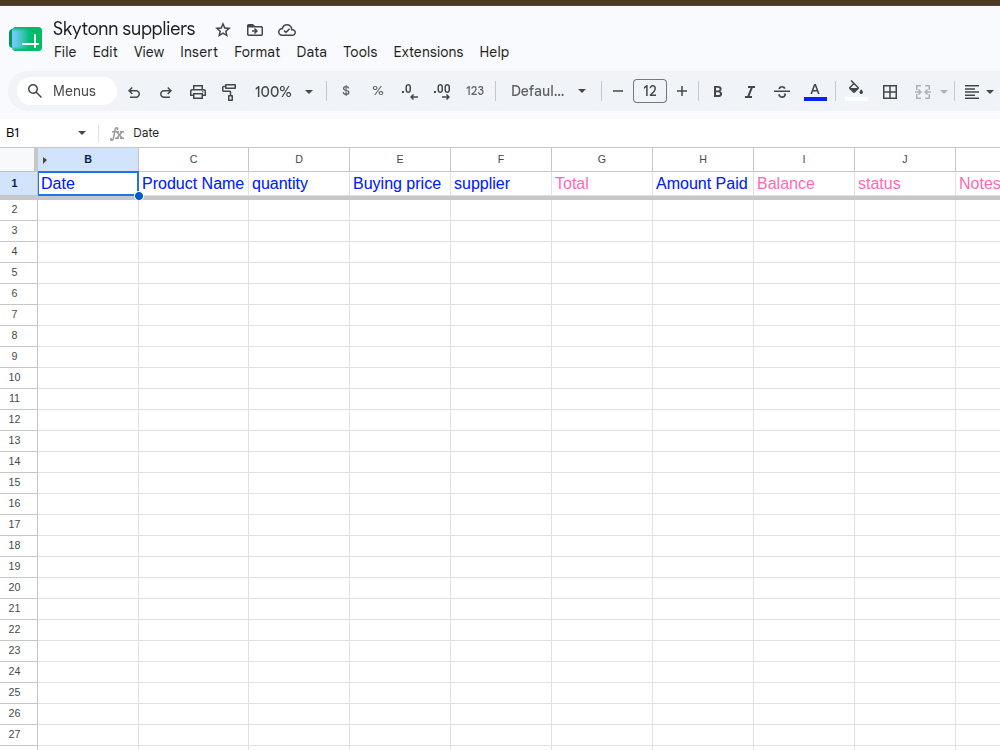The width and height of the screenshot is (1000, 750).
Task: Open the Edit menu
Action: point(105,52)
